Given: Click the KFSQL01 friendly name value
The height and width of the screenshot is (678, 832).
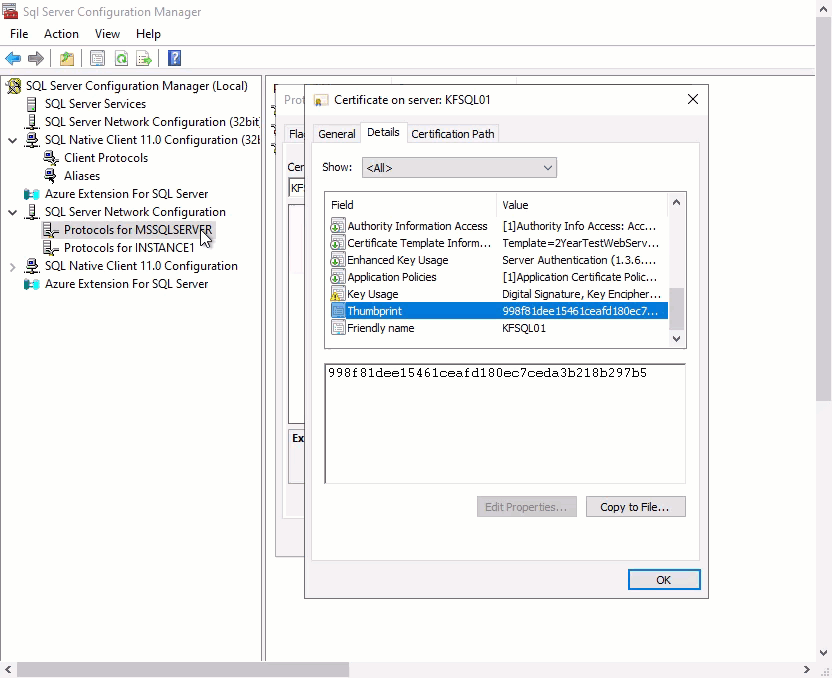Looking at the screenshot, I should coord(524,328).
